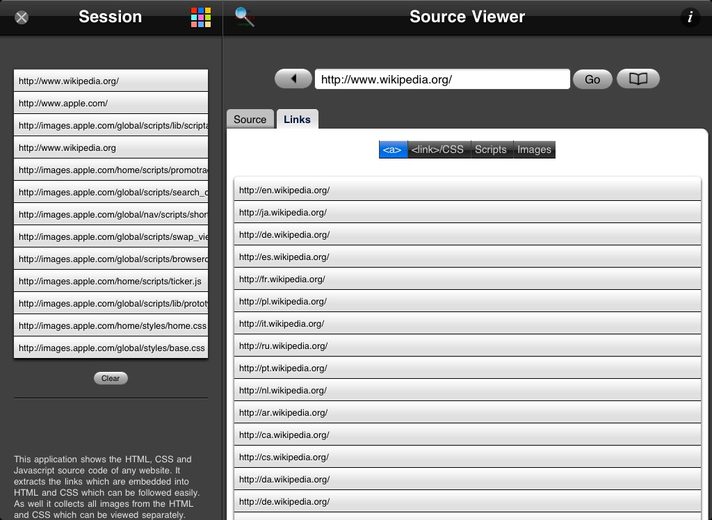Open session entry http://www.apple.com/

111,103
